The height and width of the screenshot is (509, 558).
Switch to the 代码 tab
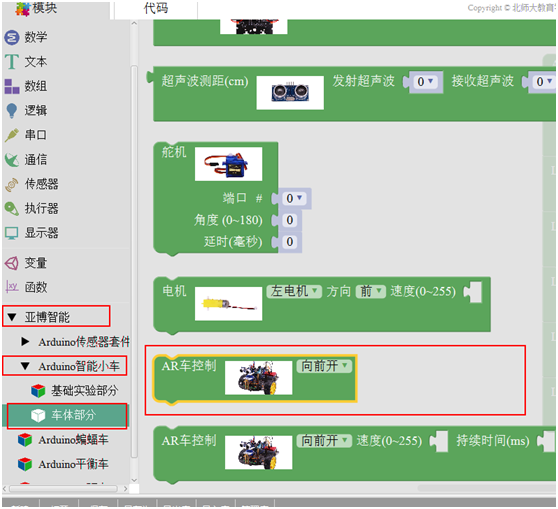click(156, 8)
